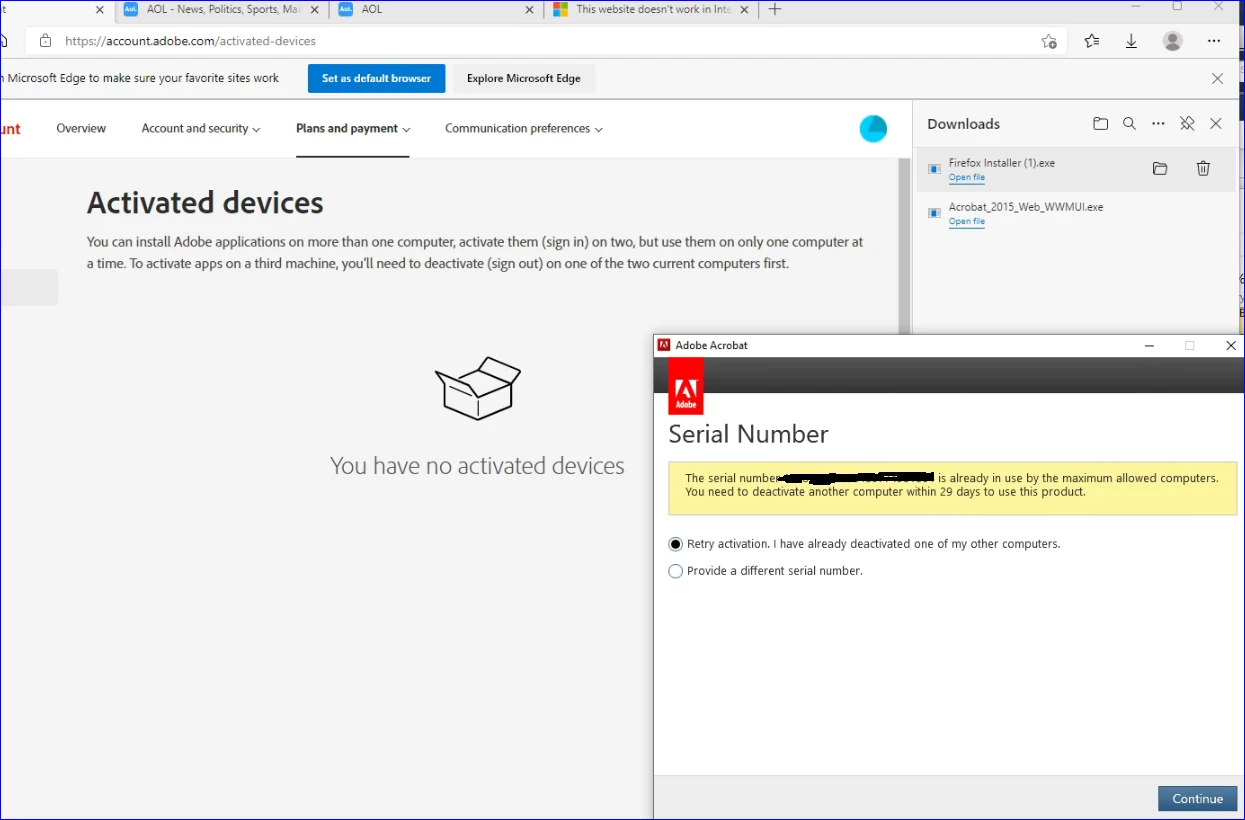Click the Serial Number heading in Acrobat dialog
The height and width of the screenshot is (820, 1245).
tap(748, 434)
